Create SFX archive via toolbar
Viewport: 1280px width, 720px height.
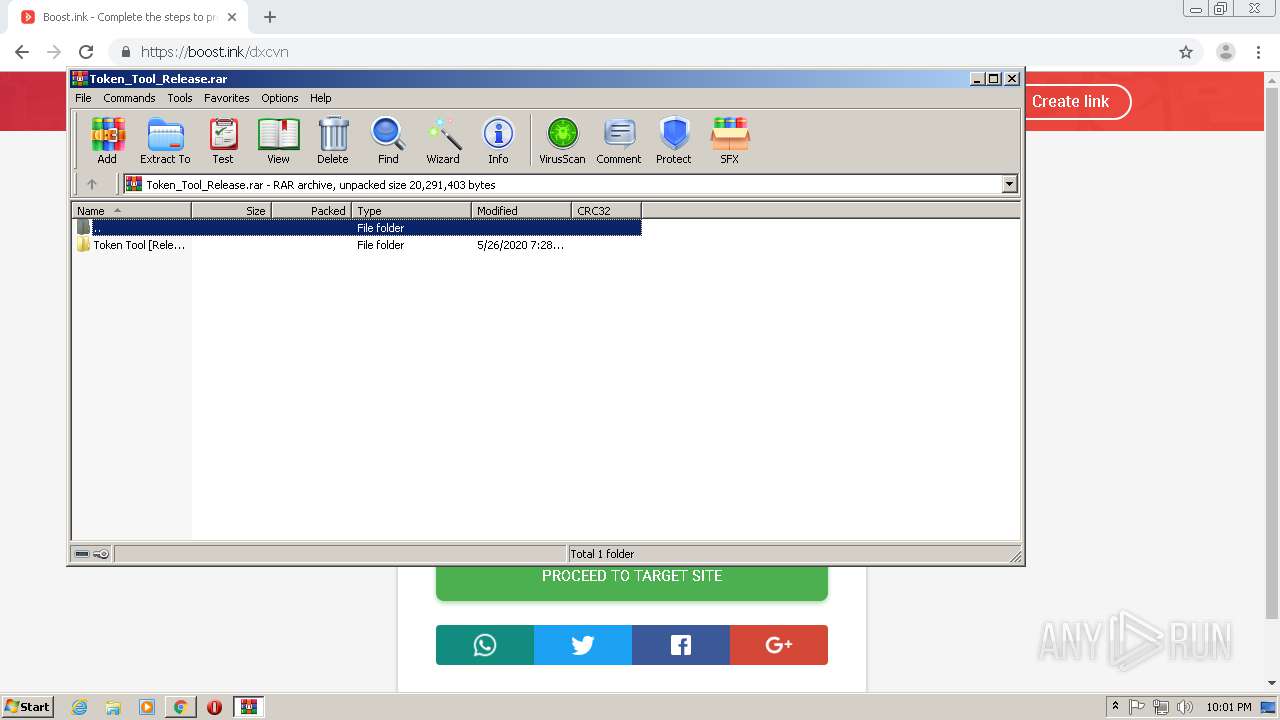point(730,140)
